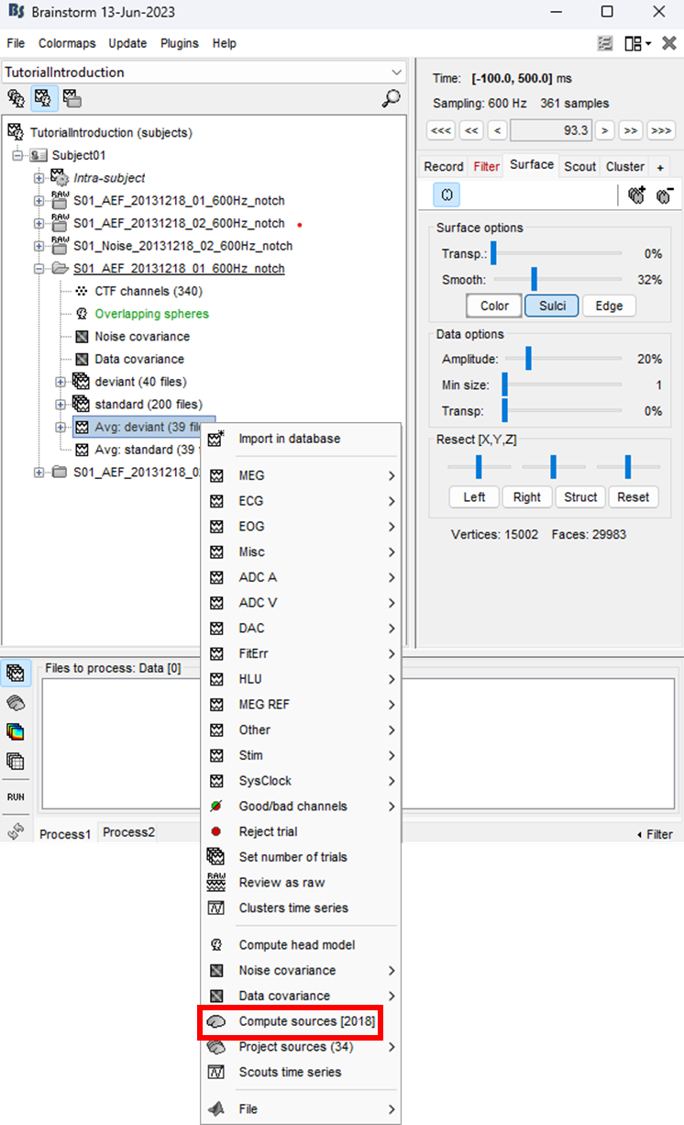684x1125 pixels.
Task: Collapse the Subject01 tree node
Action: click(17, 155)
